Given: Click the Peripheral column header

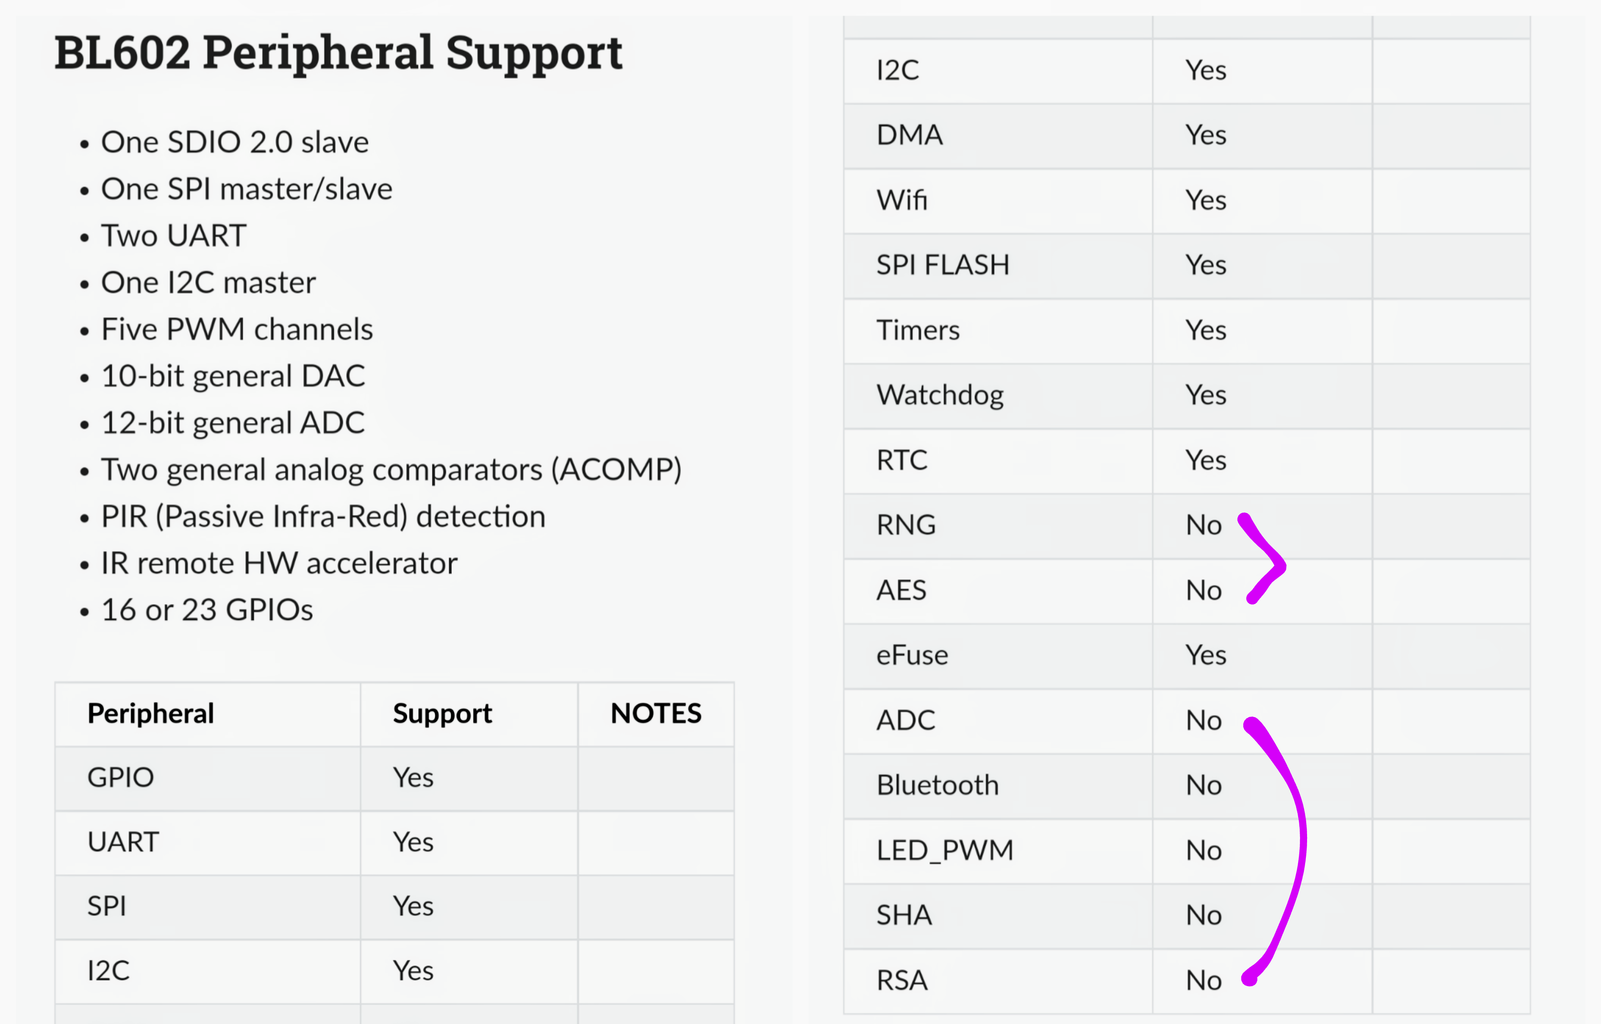Looking at the screenshot, I should coord(151,713).
